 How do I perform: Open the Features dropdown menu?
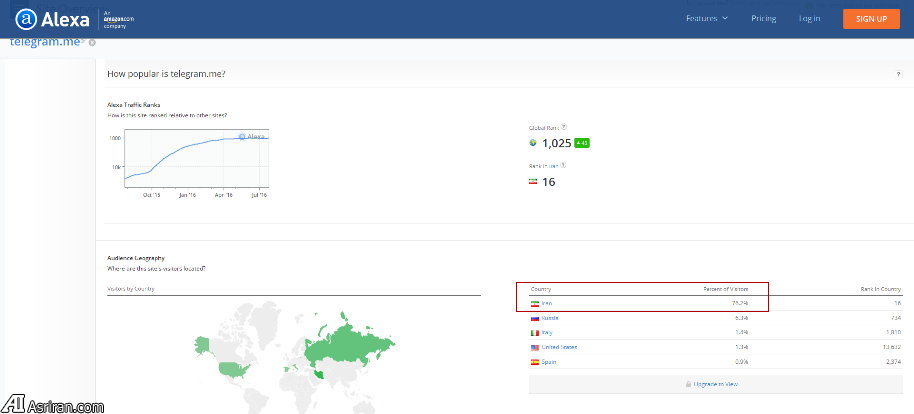click(706, 19)
